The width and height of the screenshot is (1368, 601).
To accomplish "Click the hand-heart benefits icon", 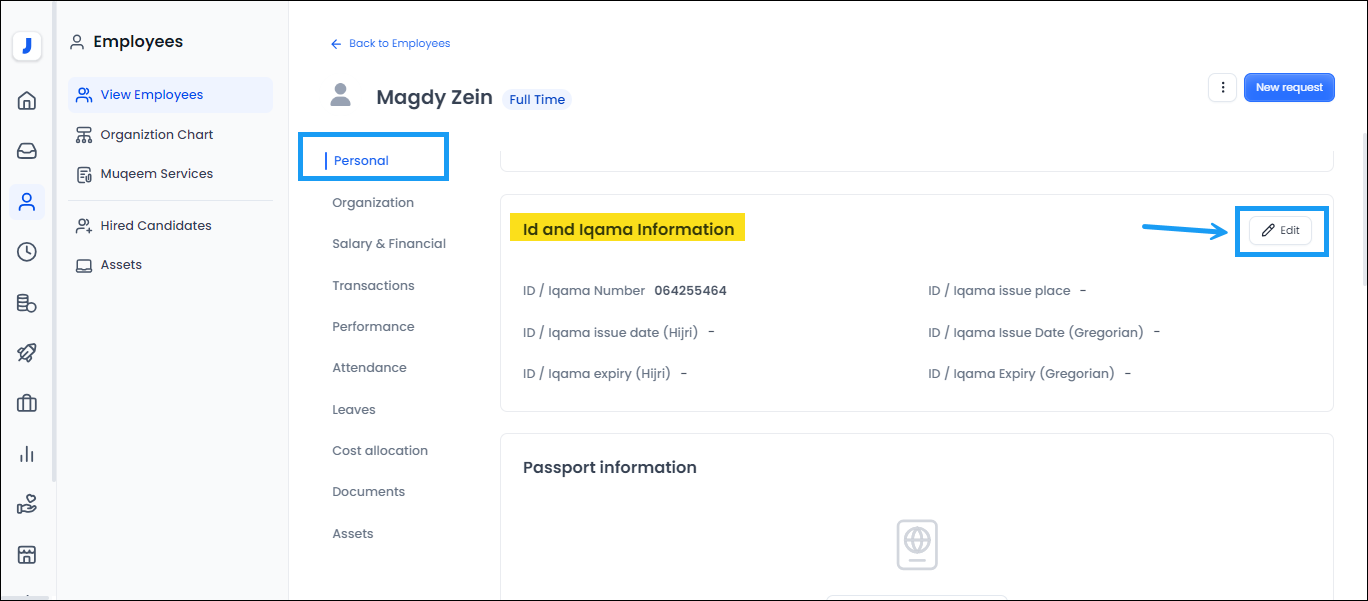I will [27, 505].
